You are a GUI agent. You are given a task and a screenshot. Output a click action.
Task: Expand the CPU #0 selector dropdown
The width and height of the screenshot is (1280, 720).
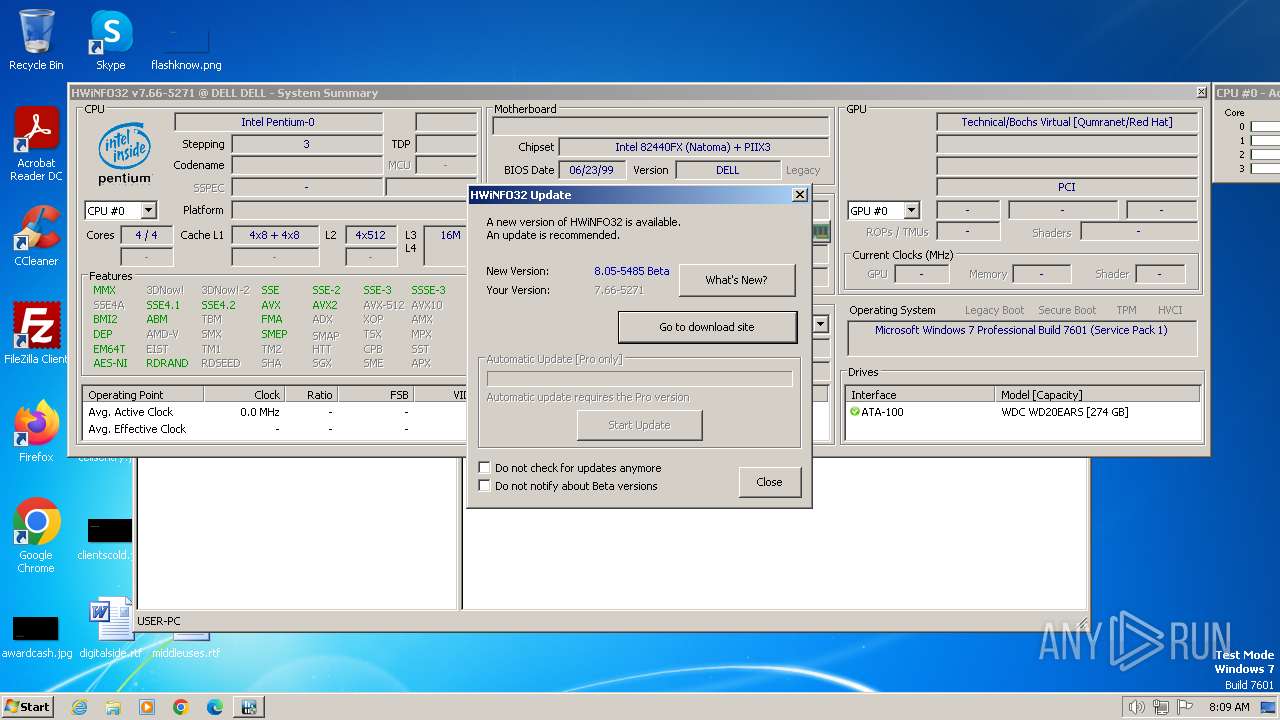[x=148, y=210]
